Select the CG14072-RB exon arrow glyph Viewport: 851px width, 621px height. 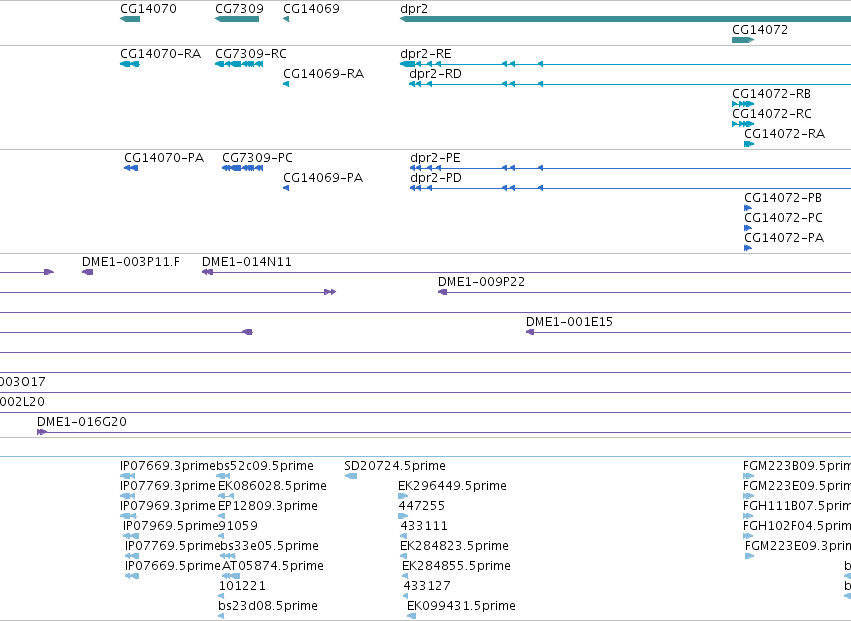(743, 104)
